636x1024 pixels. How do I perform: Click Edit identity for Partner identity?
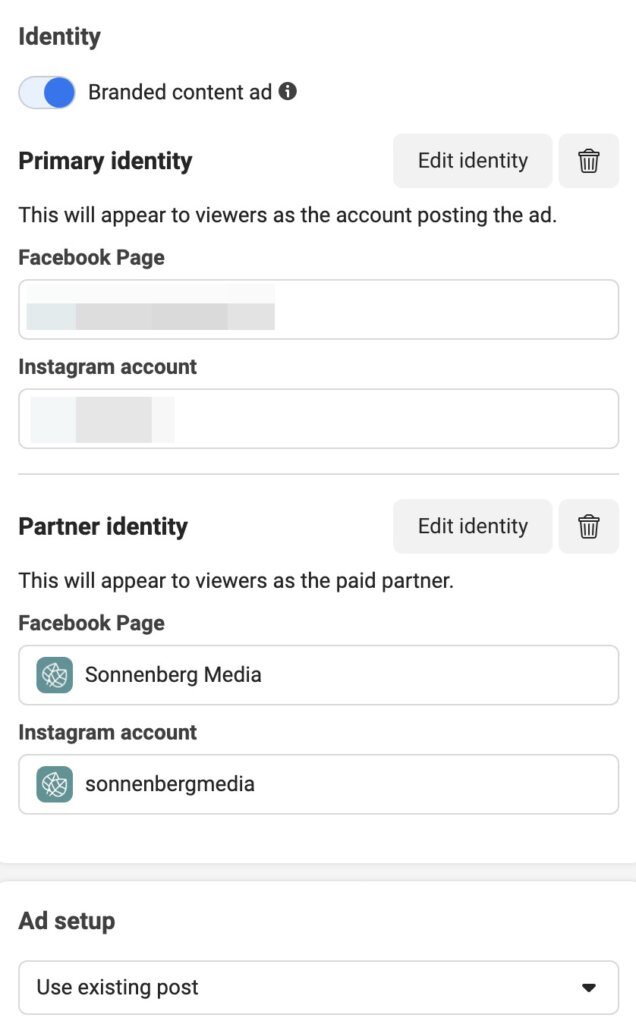coord(472,526)
